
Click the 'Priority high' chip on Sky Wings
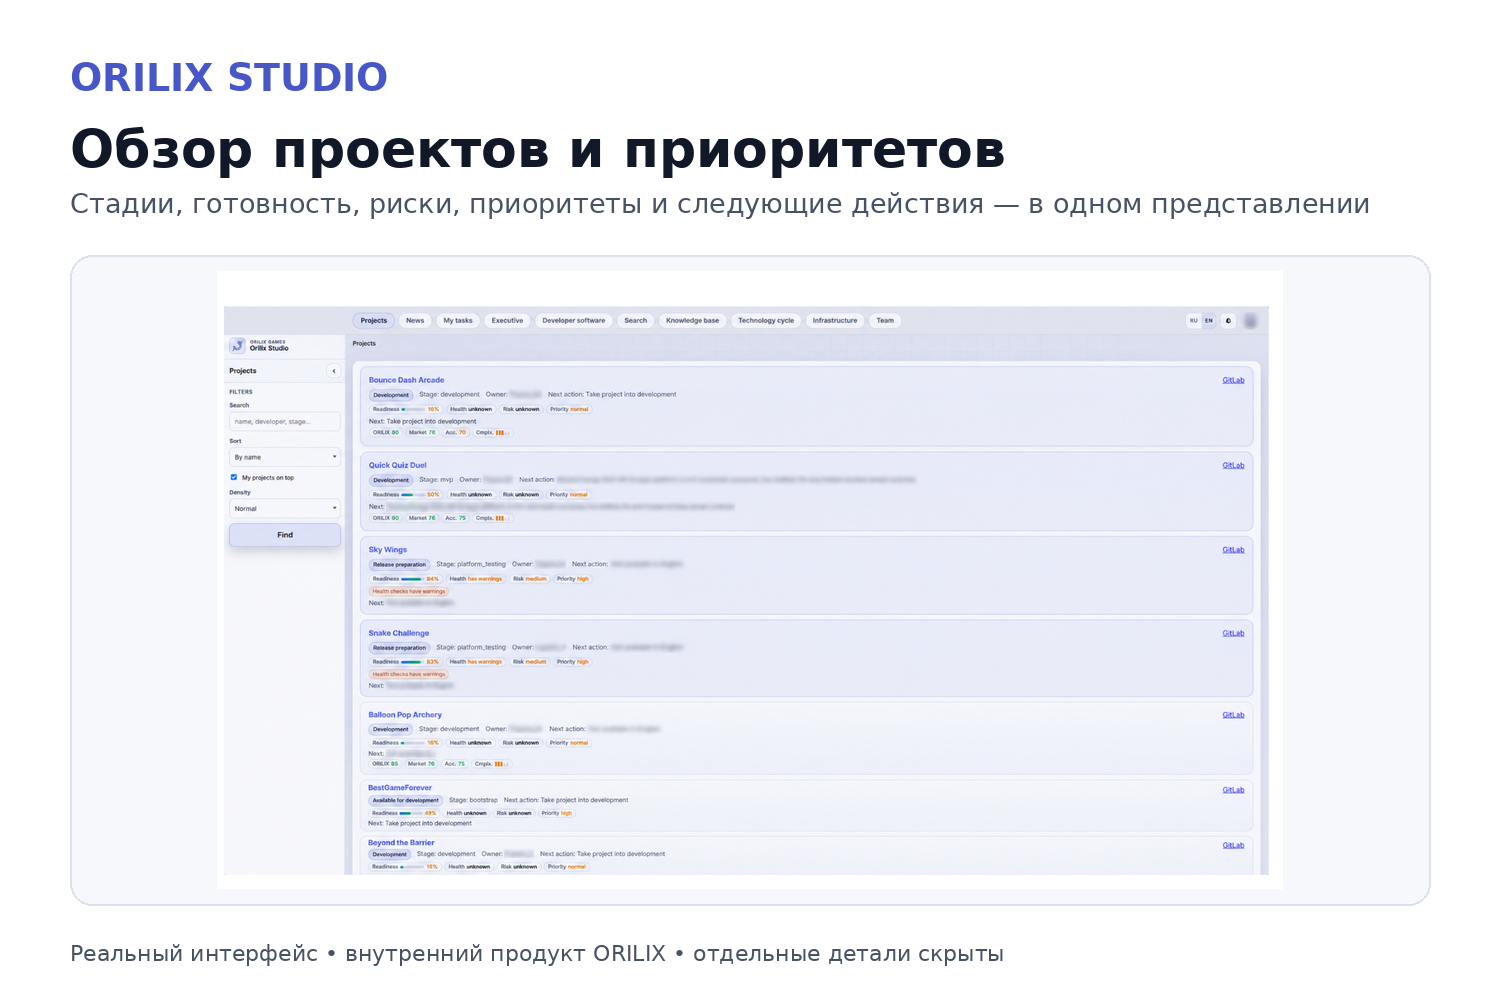pos(573,579)
